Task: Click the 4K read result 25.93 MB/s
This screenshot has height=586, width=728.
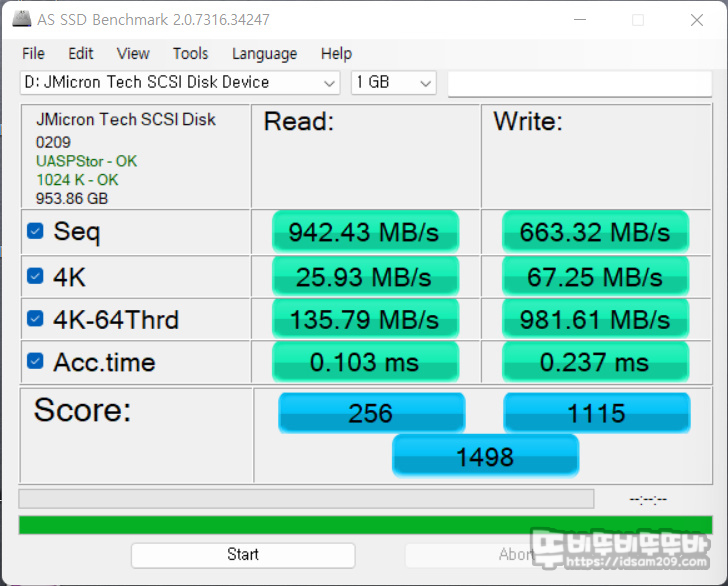Action: coord(365,277)
